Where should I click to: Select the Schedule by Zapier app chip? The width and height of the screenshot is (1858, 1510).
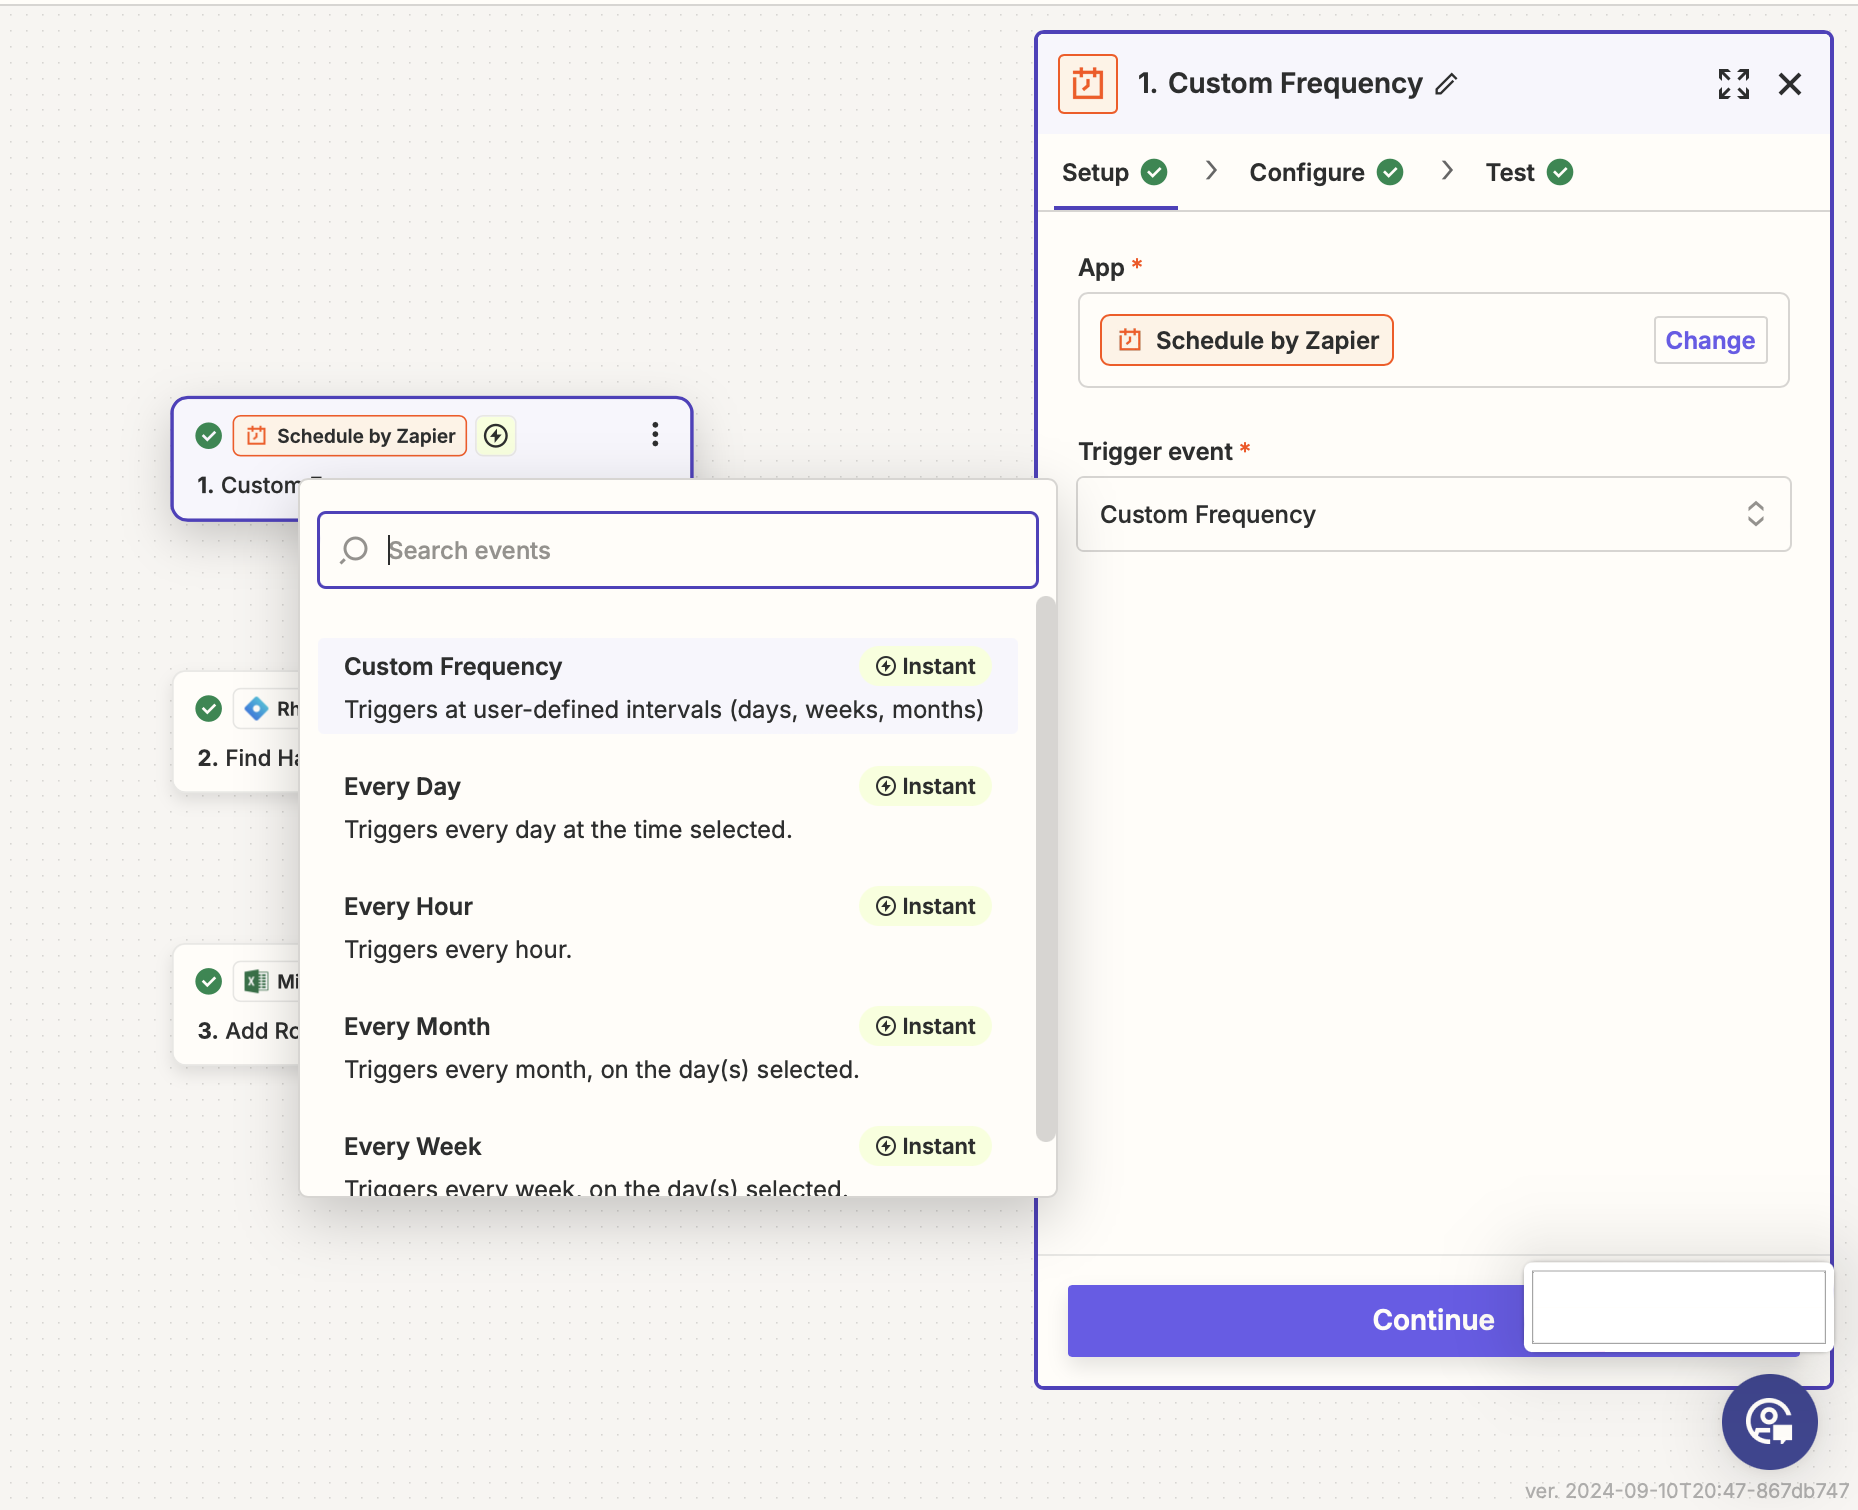(x=1247, y=340)
